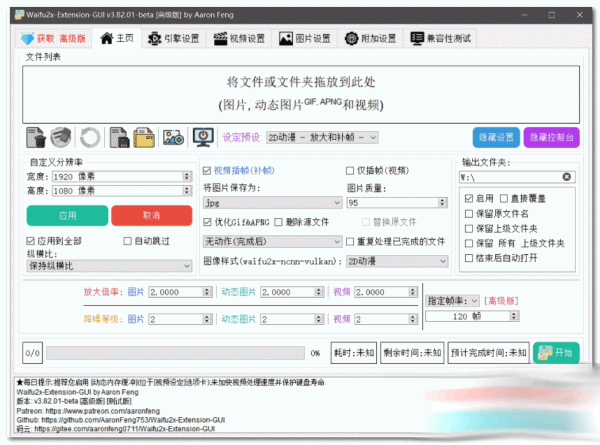Click the 应用 apply resolution button

click(67, 215)
